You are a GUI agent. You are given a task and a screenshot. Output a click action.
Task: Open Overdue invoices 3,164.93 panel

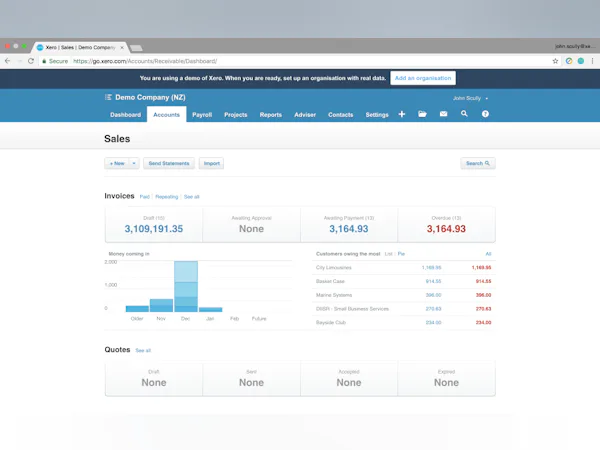click(x=447, y=225)
